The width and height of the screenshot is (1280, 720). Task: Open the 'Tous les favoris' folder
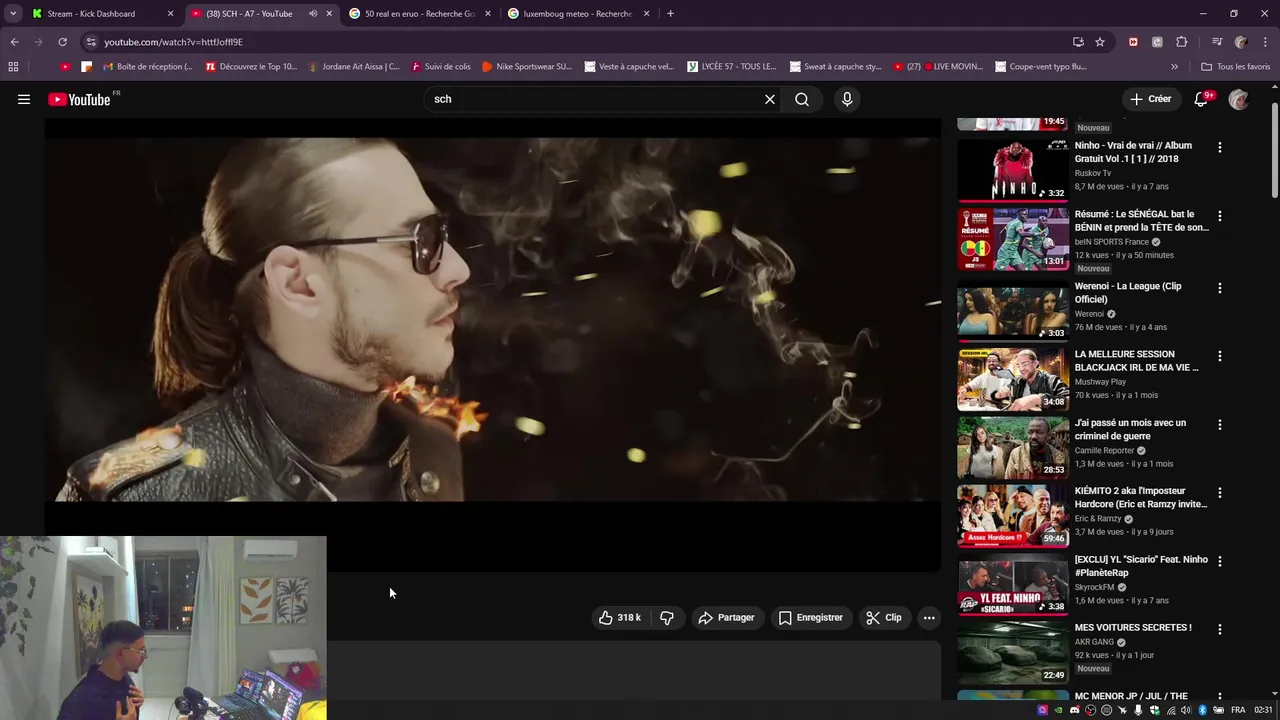(1236, 67)
